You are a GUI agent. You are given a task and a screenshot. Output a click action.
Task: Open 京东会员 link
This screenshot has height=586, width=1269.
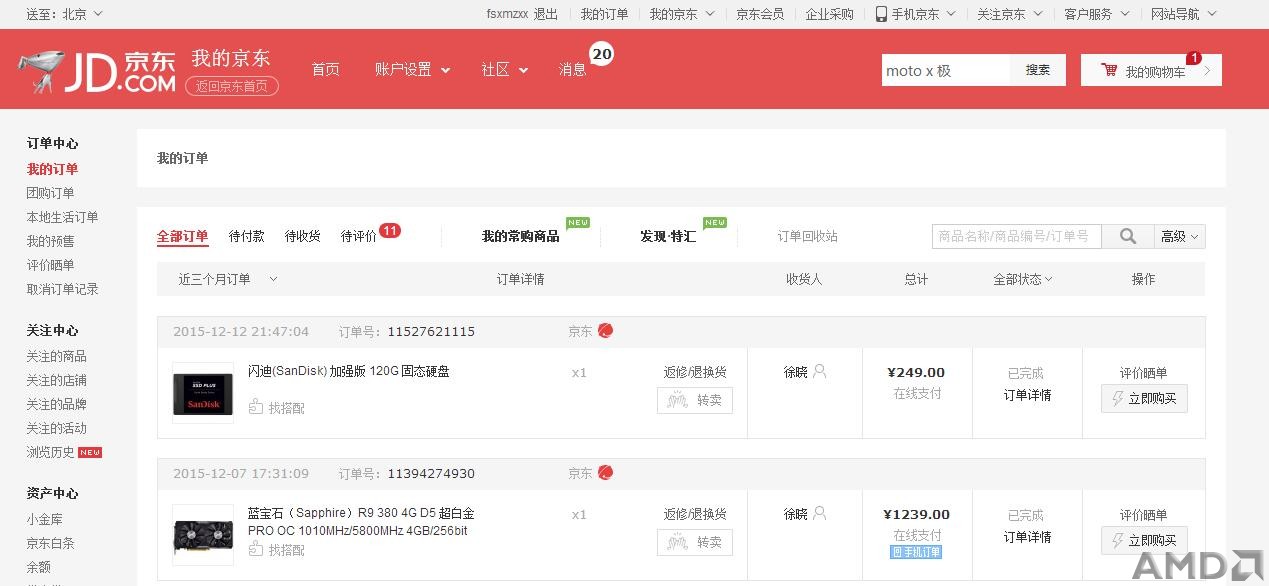pos(760,14)
